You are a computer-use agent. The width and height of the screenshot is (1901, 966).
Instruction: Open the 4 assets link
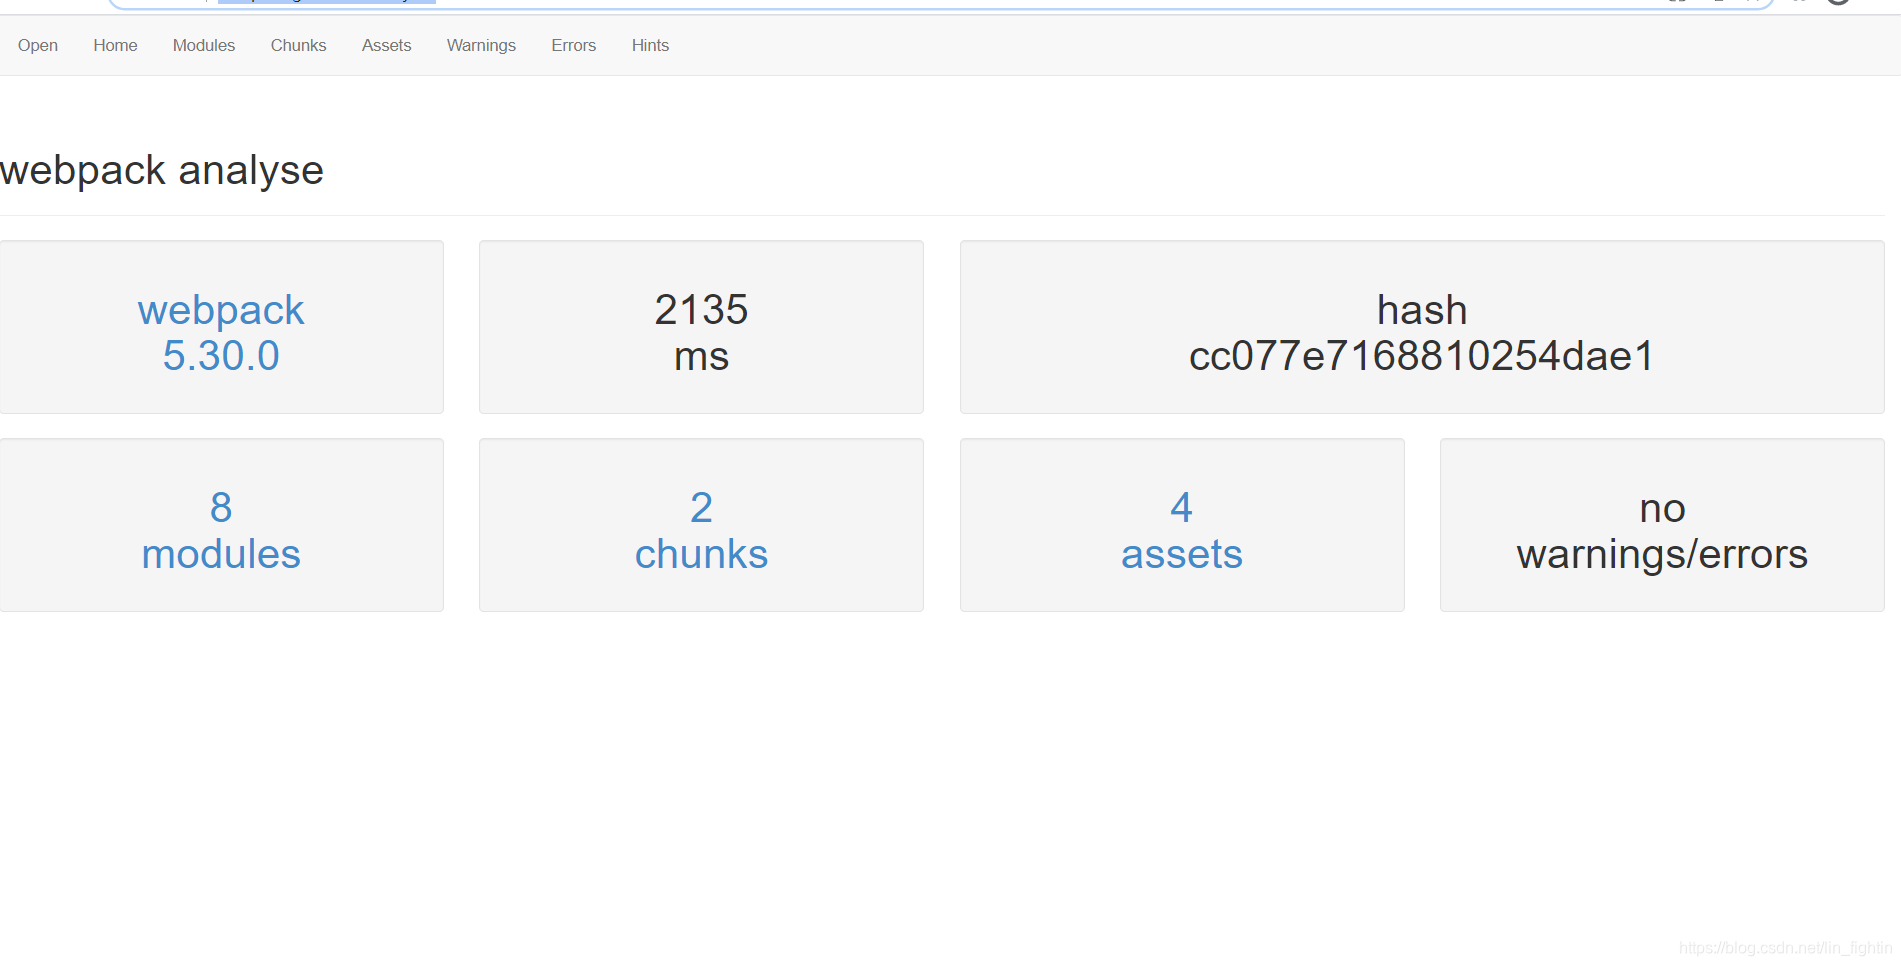coord(1182,530)
